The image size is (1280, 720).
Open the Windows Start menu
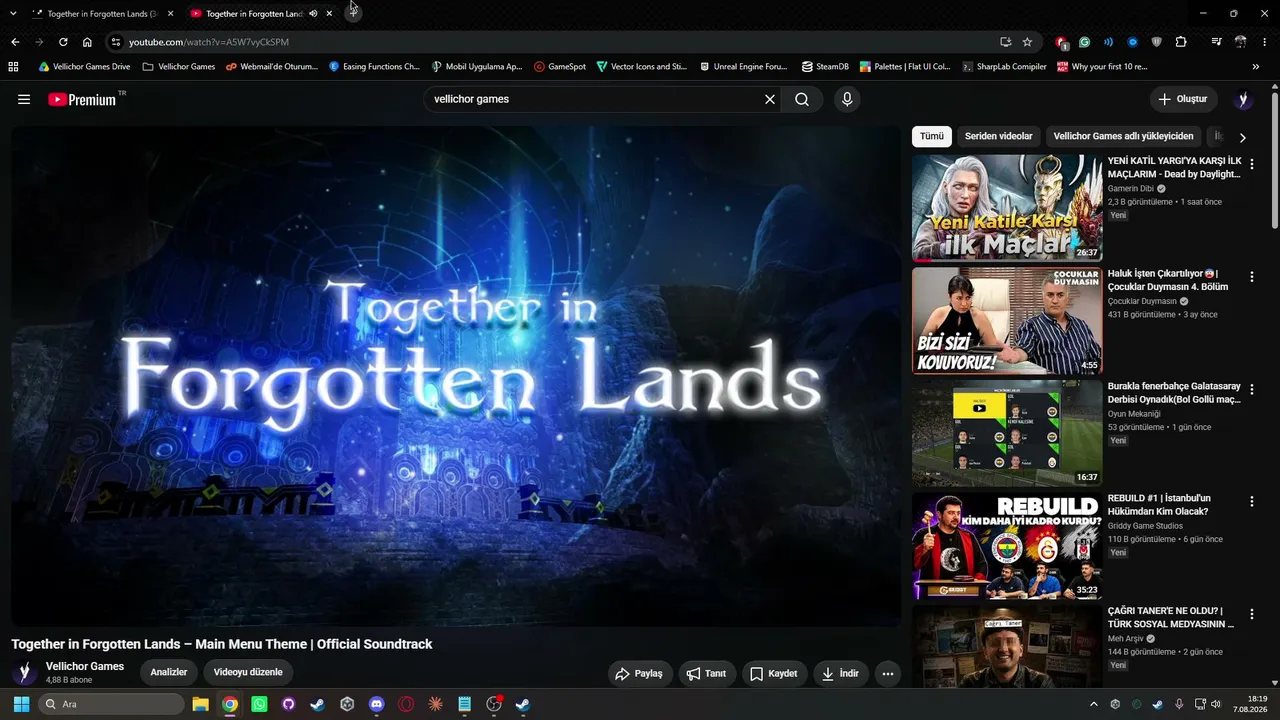21,704
